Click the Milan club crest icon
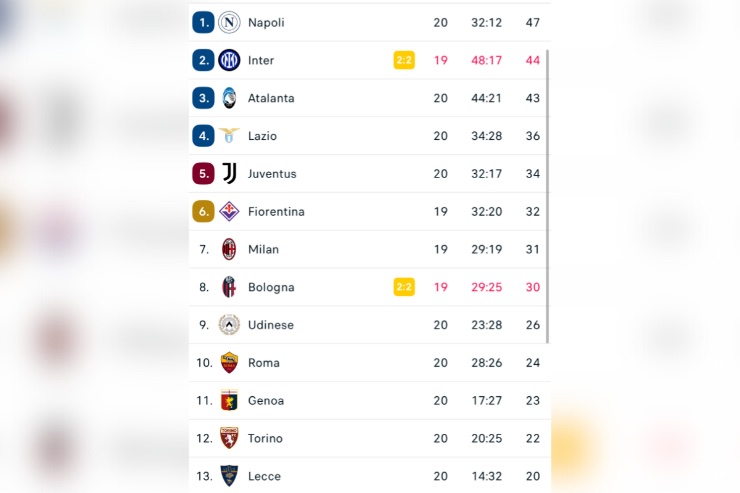This screenshot has height=493, width=740. click(230, 249)
